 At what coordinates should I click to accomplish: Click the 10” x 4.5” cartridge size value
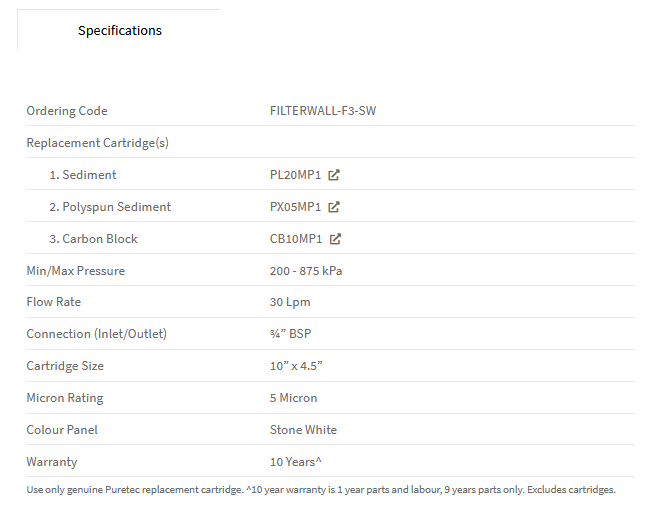(x=296, y=366)
